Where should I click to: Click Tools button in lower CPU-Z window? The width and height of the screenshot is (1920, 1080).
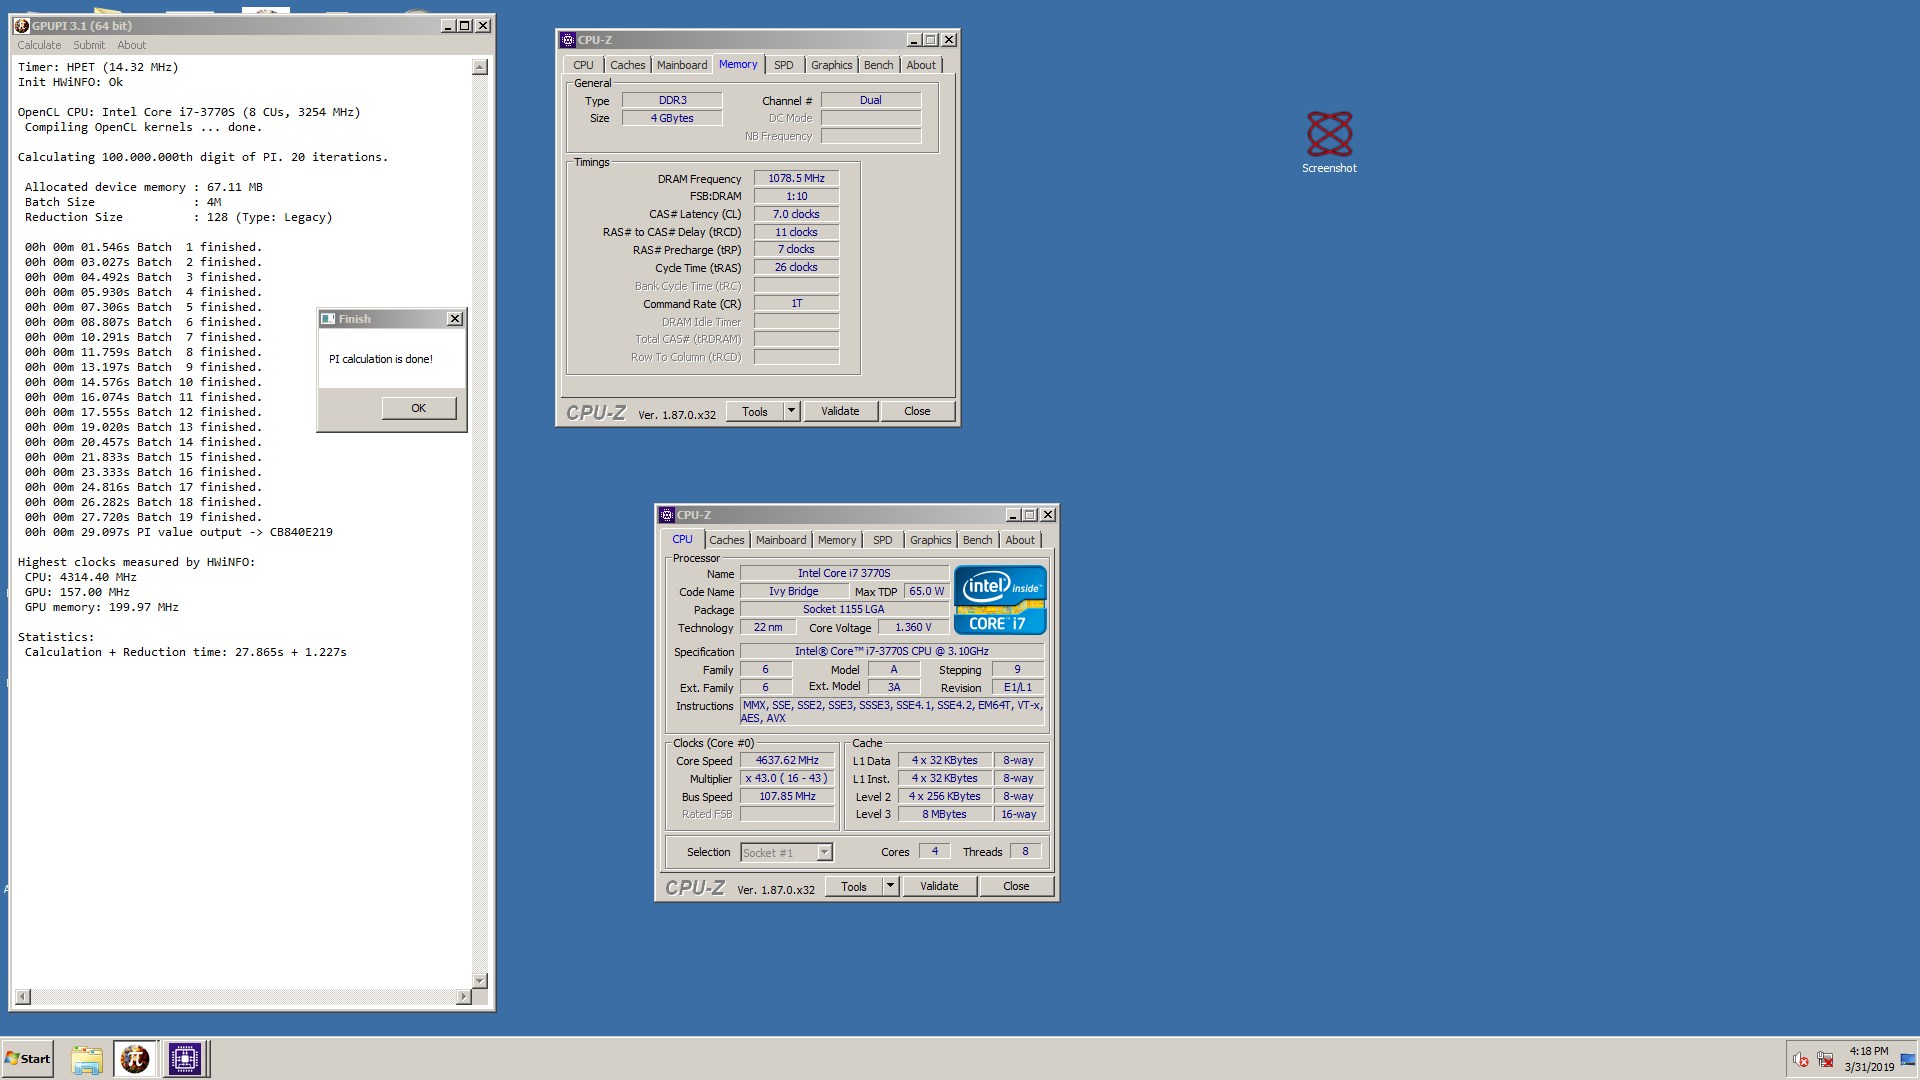854,886
